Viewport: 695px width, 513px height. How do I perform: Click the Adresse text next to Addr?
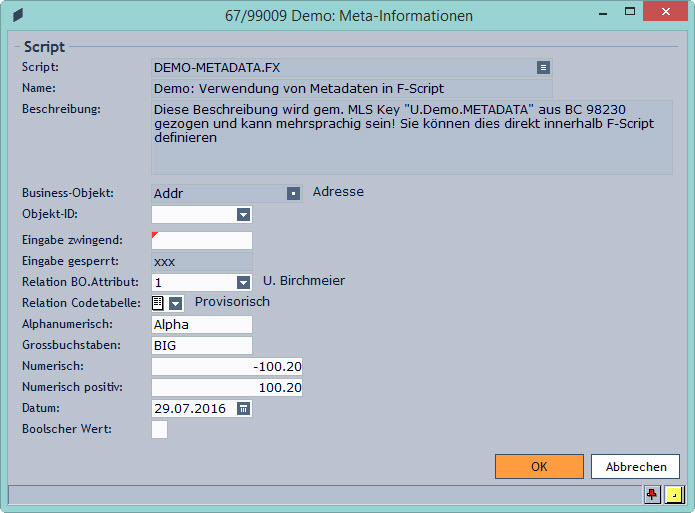pyautogui.click(x=338, y=192)
